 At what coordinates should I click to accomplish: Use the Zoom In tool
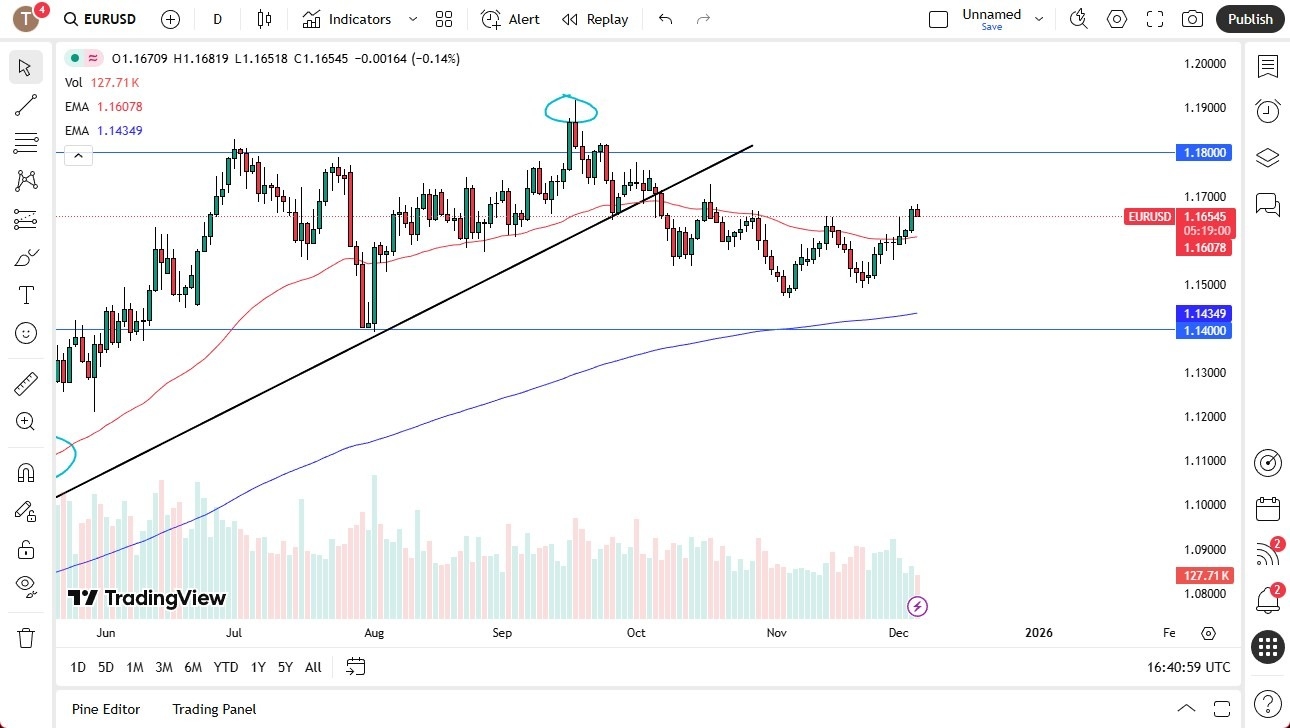click(x=25, y=421)
